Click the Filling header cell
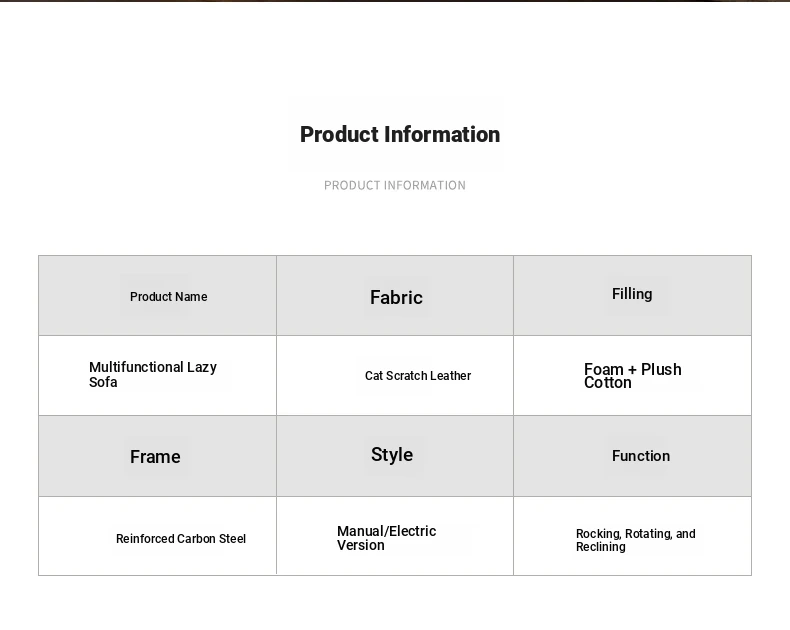This screenshot has width=790, height=630. (632, 295)
